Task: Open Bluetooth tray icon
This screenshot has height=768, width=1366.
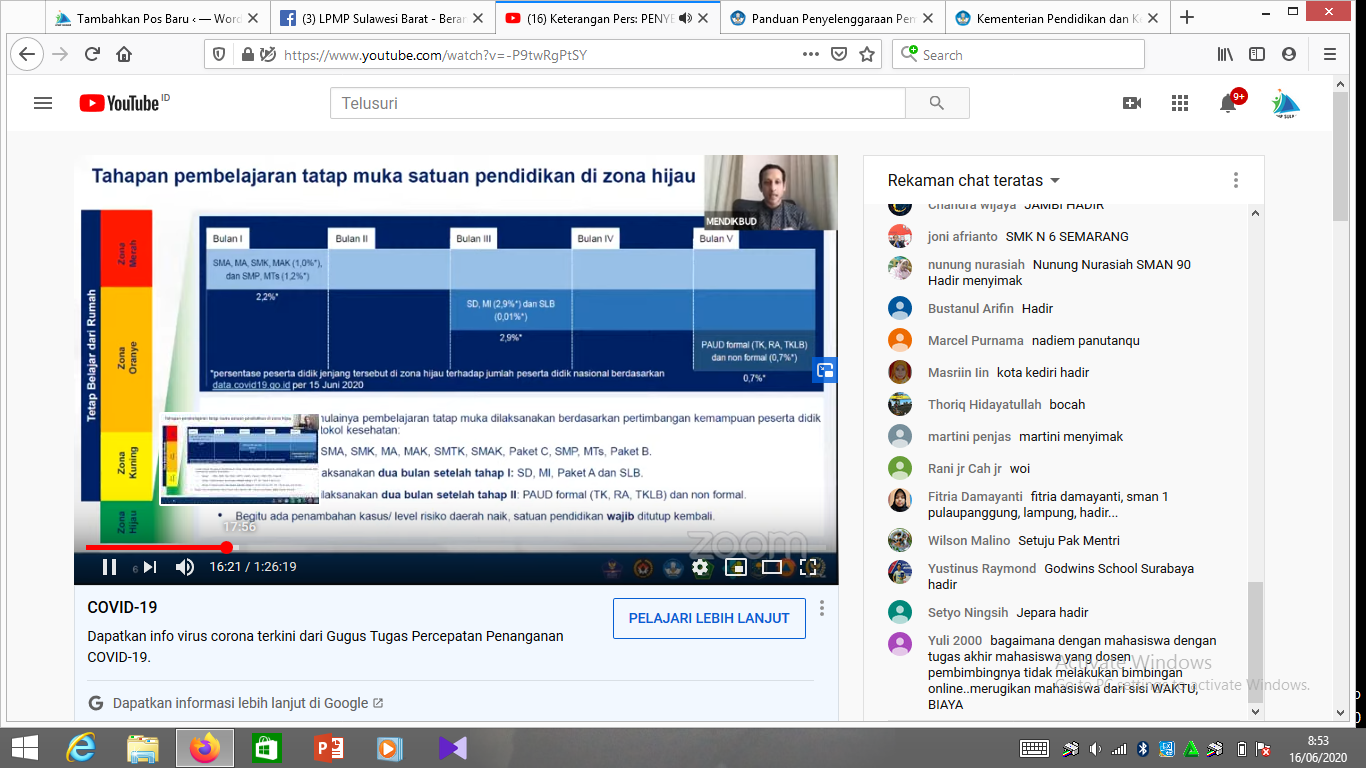Action: point(1142,748)
